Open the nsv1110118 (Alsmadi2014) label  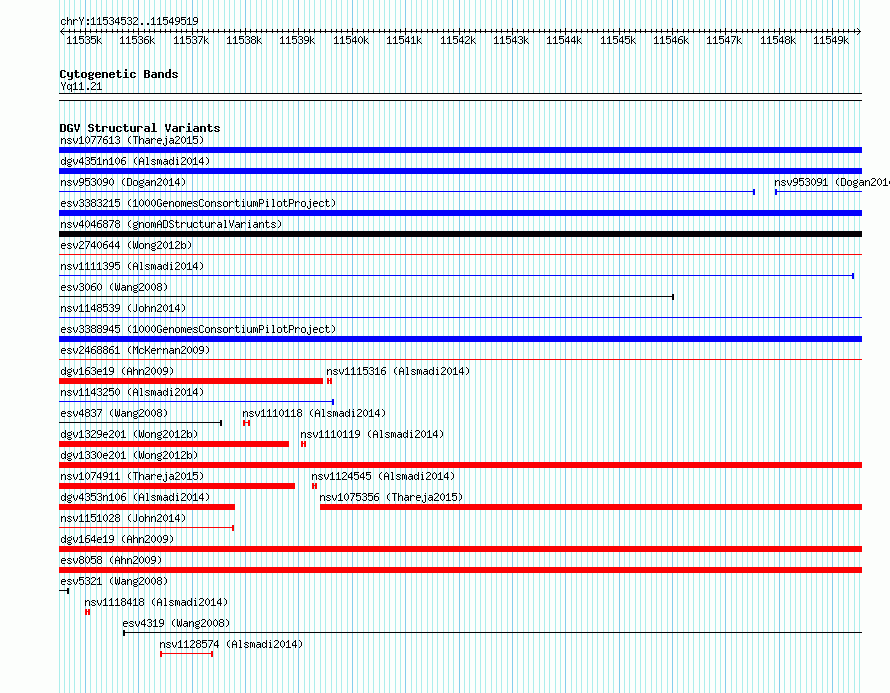tap(314, 413)
